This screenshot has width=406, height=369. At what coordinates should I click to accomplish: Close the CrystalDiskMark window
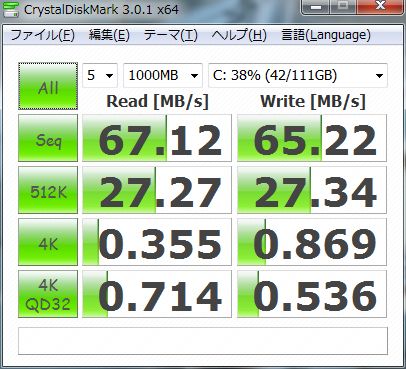coord(380,7)
